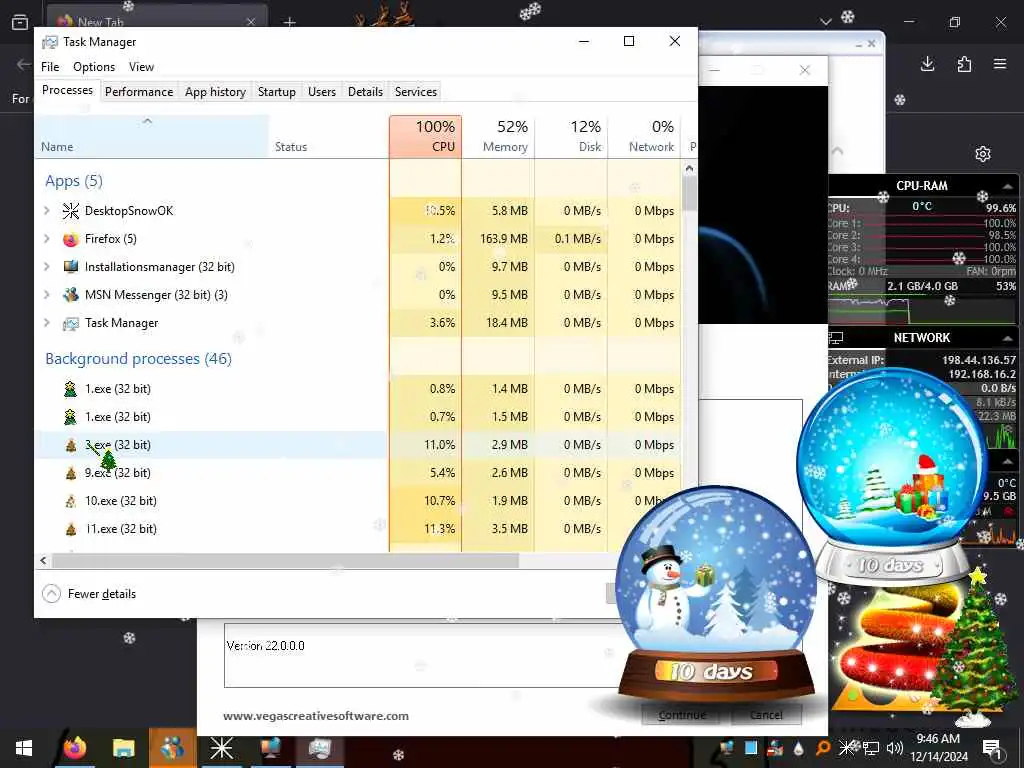This screenshot has width=1024, height=768.
Task: Switch to the App history tab
Action: [x=216, y=91]
